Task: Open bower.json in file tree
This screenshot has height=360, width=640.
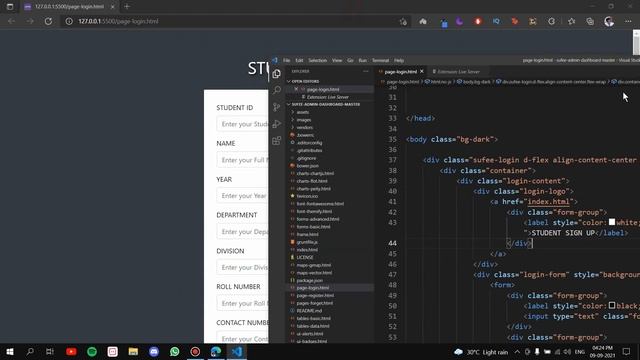Action: tap(307, 166)
